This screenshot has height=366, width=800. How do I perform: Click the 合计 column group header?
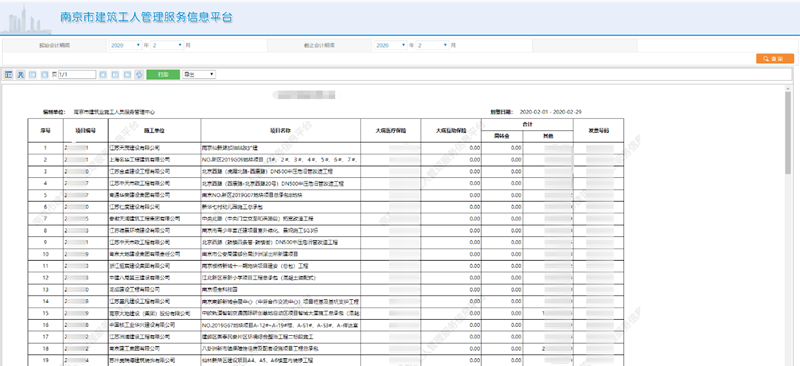527,124
